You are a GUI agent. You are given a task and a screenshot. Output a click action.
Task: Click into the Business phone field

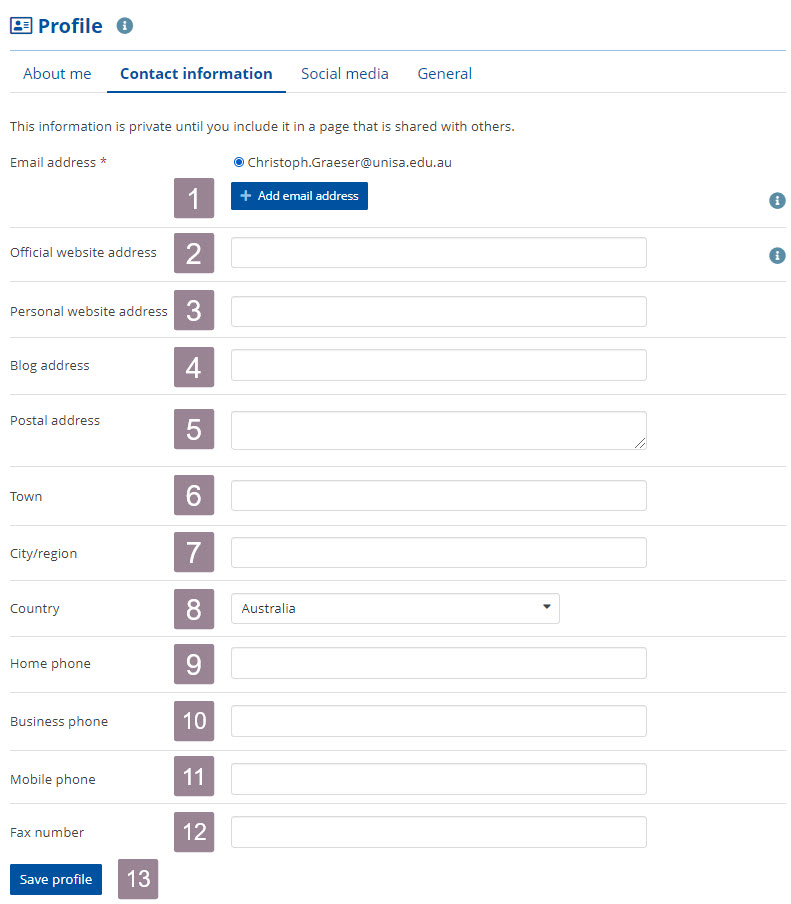coord(439,721)
